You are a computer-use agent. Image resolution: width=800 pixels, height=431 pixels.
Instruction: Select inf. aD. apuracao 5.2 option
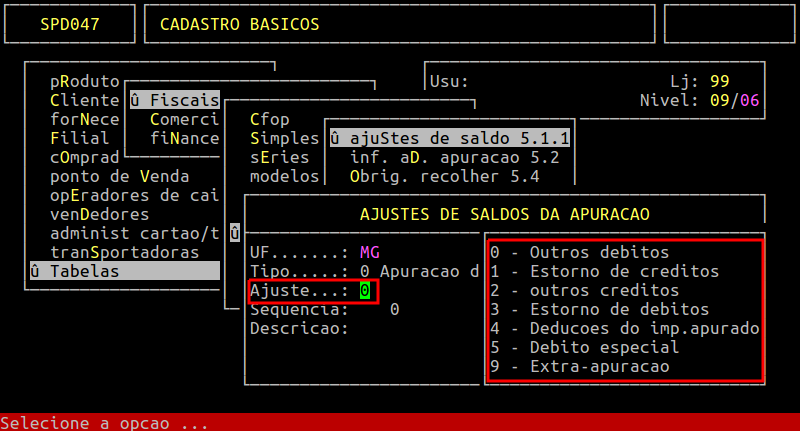[x=454, y=157]
